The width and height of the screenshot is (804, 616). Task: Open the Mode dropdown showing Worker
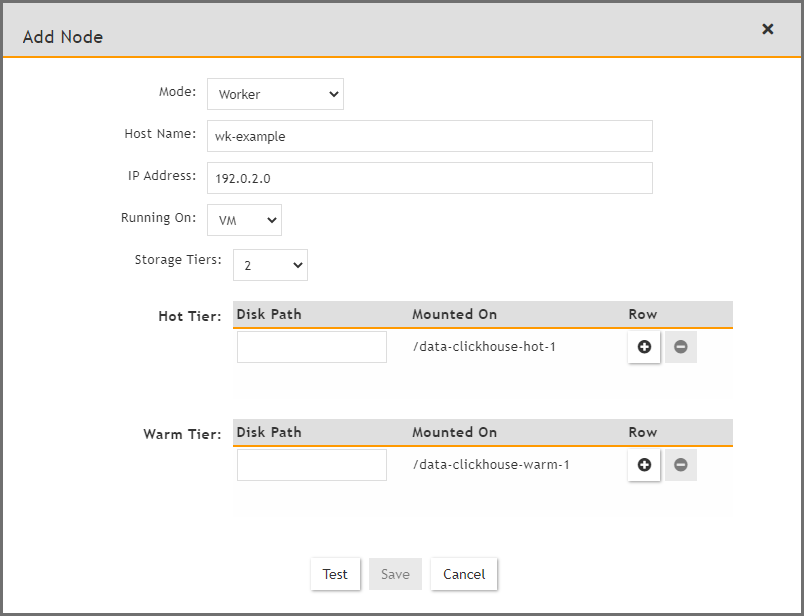tap(275, 94)
